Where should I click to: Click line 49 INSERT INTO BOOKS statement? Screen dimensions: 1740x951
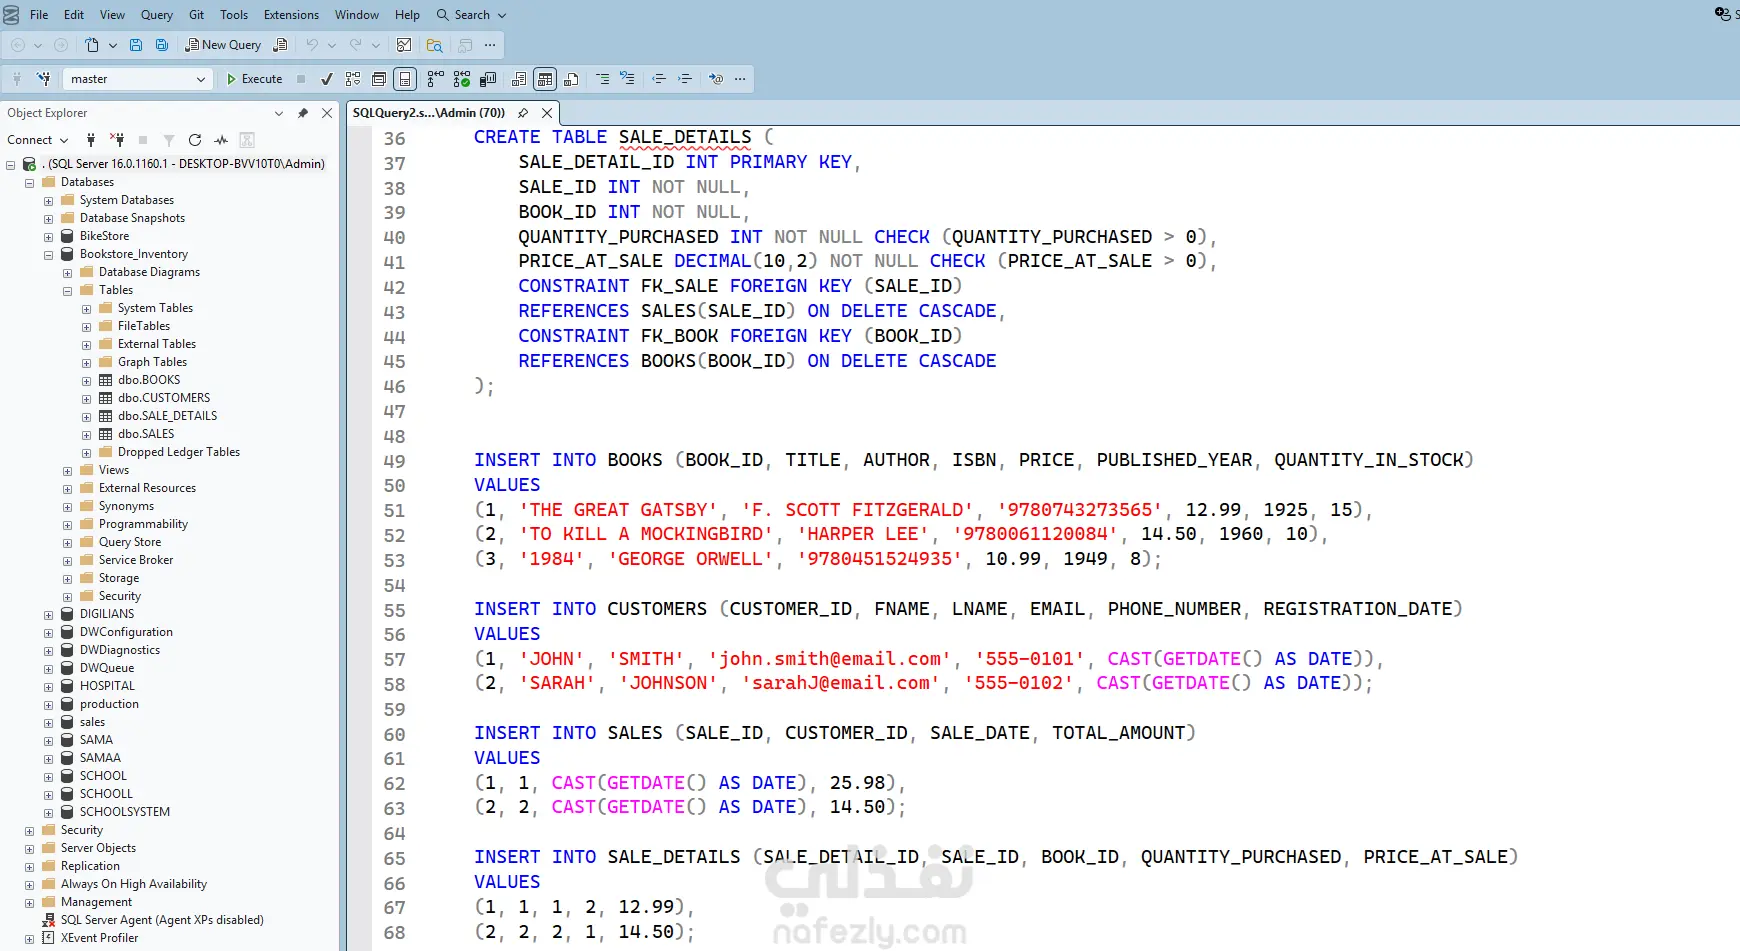coord(973,460)
